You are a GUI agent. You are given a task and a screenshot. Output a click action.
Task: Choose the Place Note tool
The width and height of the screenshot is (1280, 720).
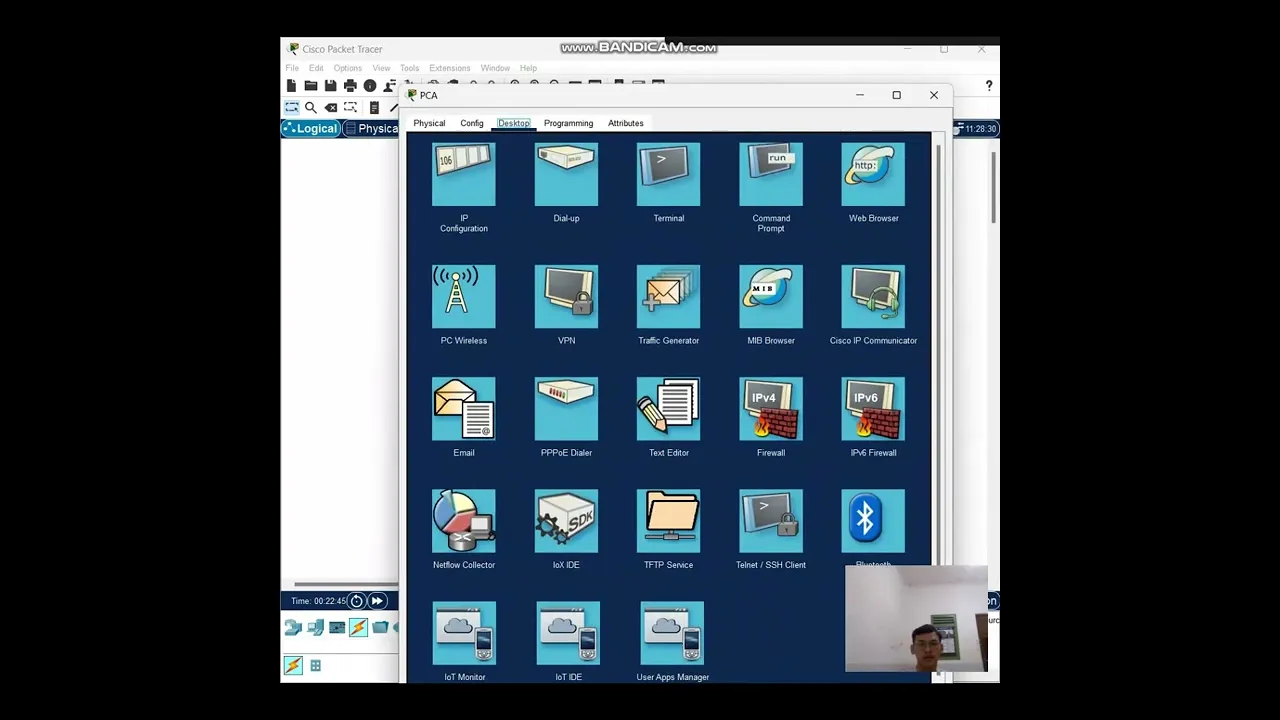[x=374, y=107]
